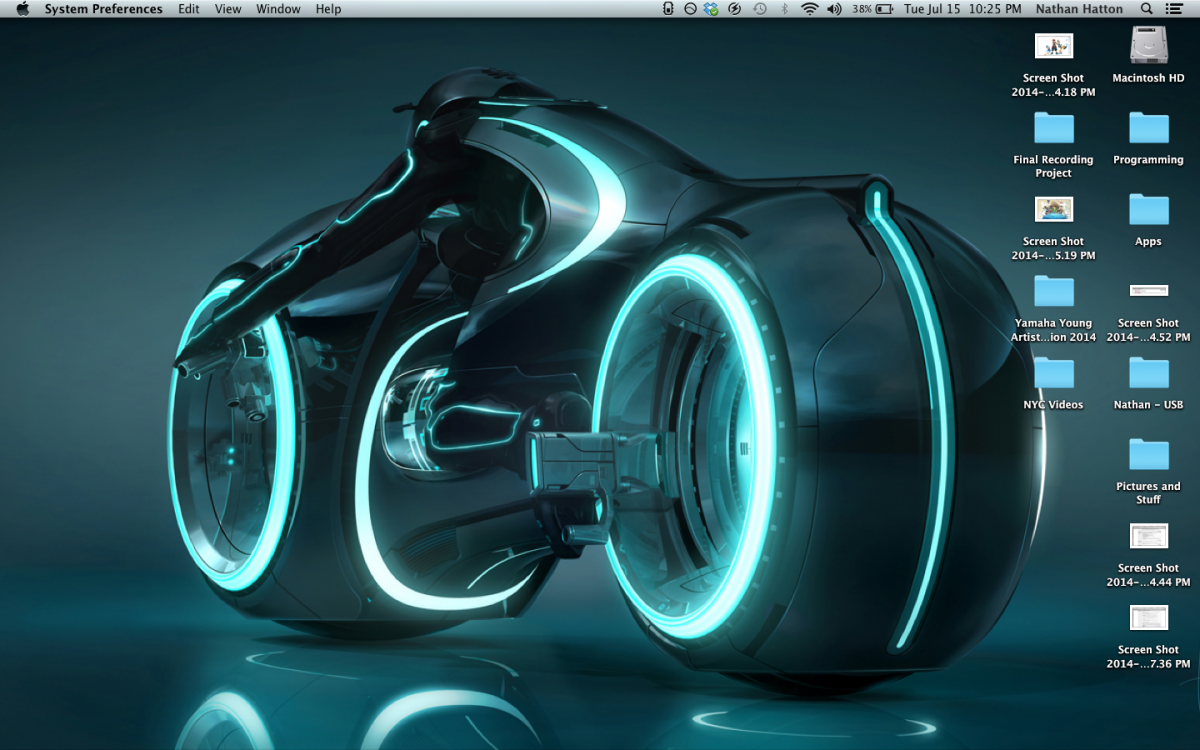This screenshot has height=750, width=1200.
Task: Open the System Preferences menu
Action: 103,9
